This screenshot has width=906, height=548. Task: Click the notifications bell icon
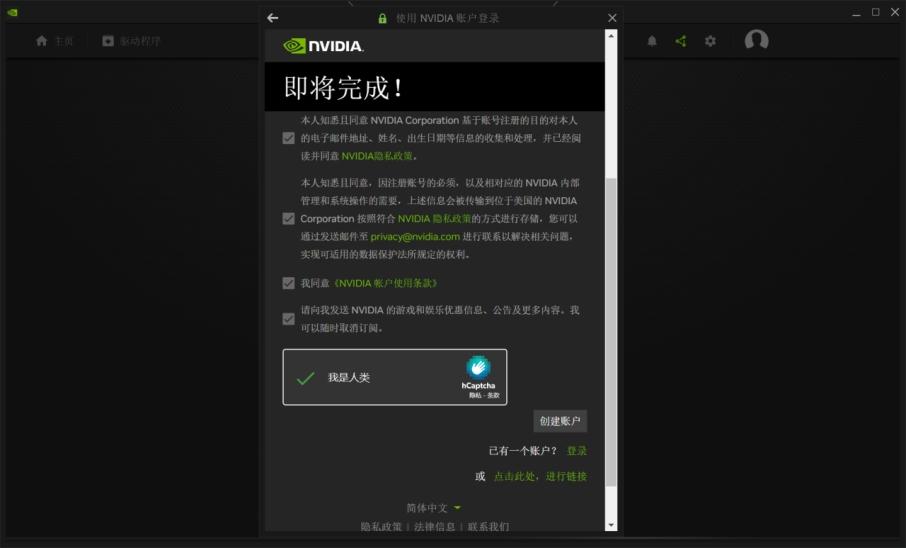652,41
